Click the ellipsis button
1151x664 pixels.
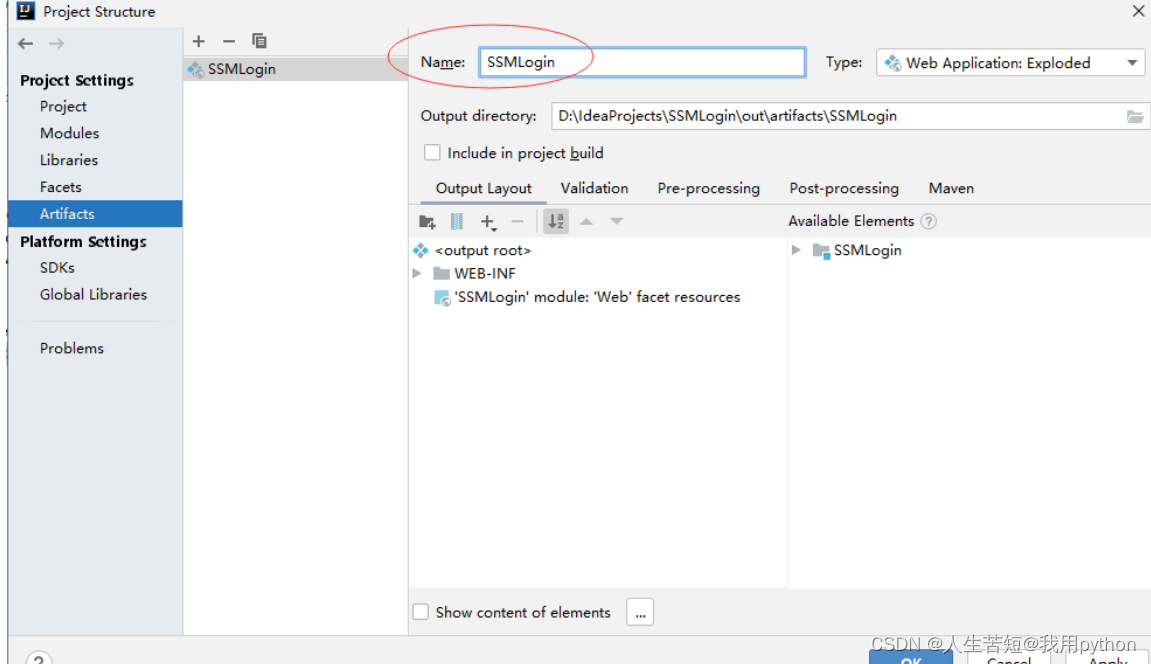pos(640,613)
